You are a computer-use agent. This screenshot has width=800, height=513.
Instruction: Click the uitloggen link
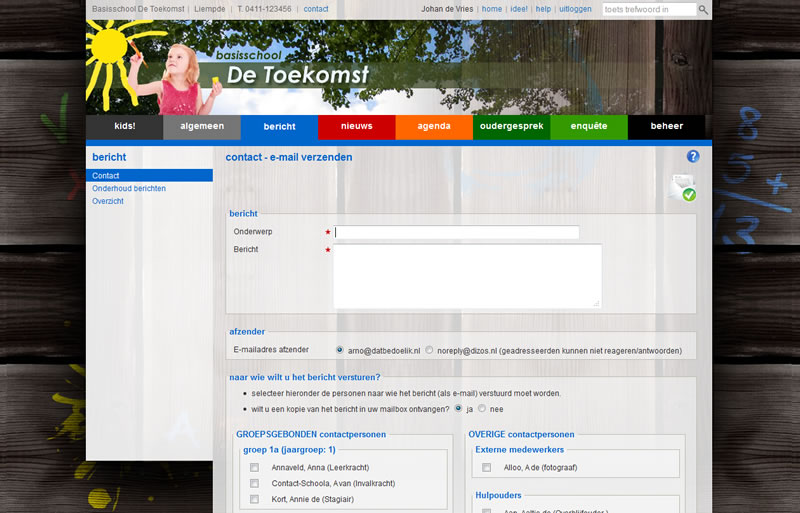[x=575, y=9]
